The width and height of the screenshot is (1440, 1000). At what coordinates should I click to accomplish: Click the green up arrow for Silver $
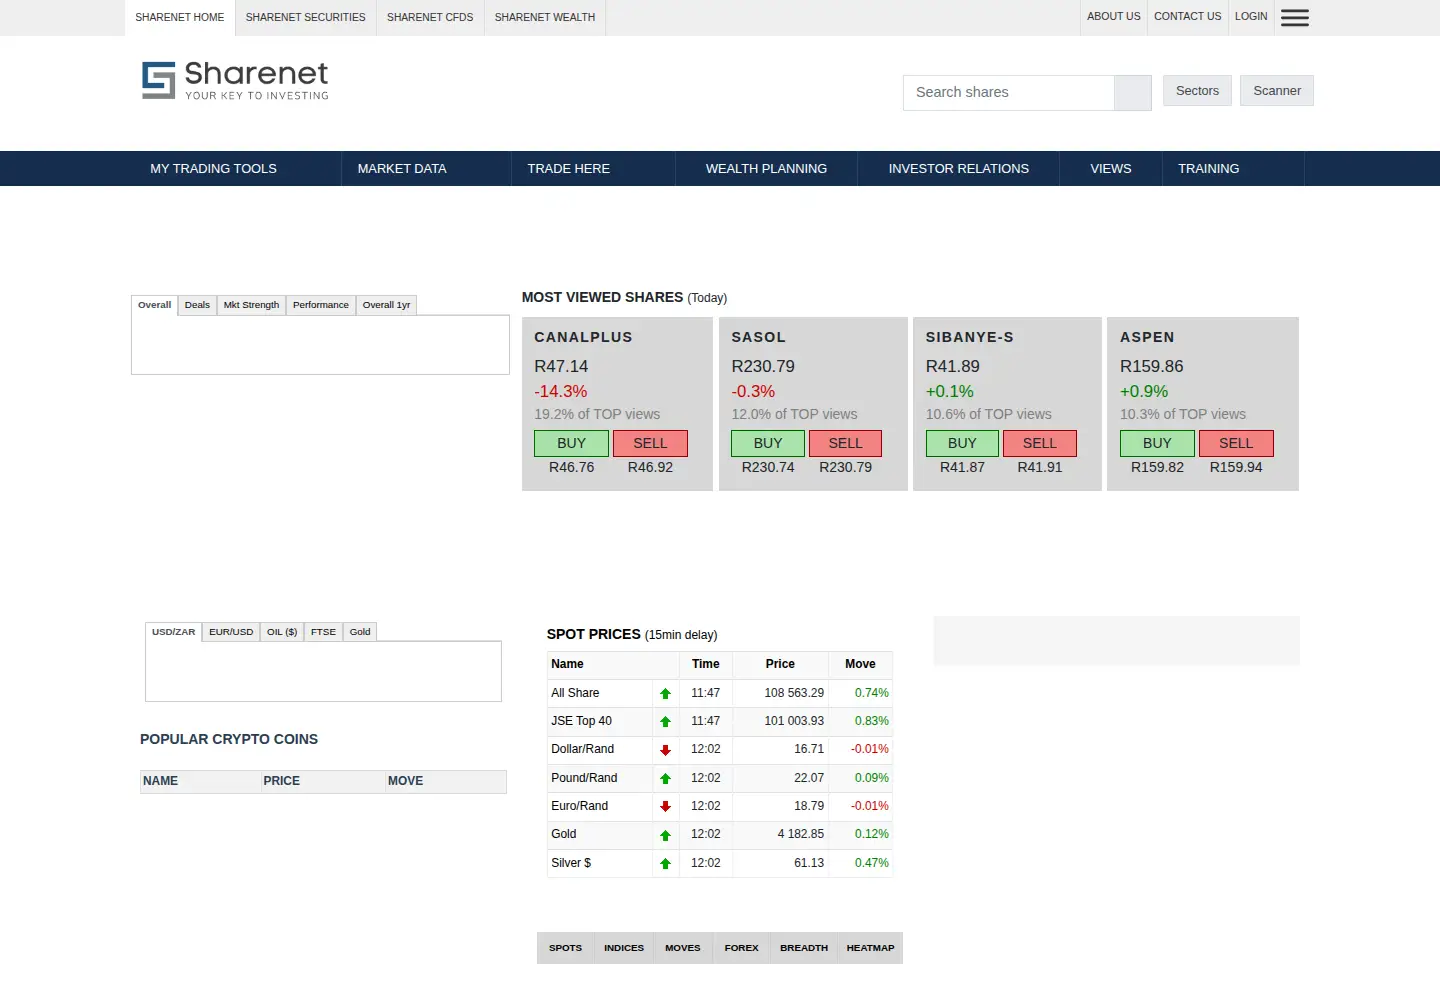665,863
